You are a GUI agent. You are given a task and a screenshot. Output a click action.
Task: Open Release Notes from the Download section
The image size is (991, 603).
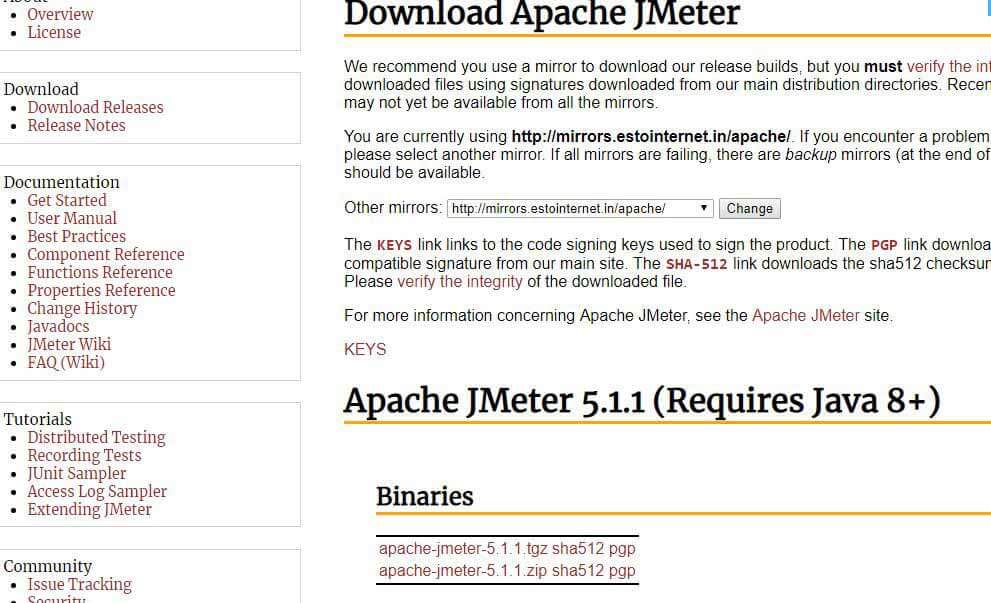(x=76, y=125)
